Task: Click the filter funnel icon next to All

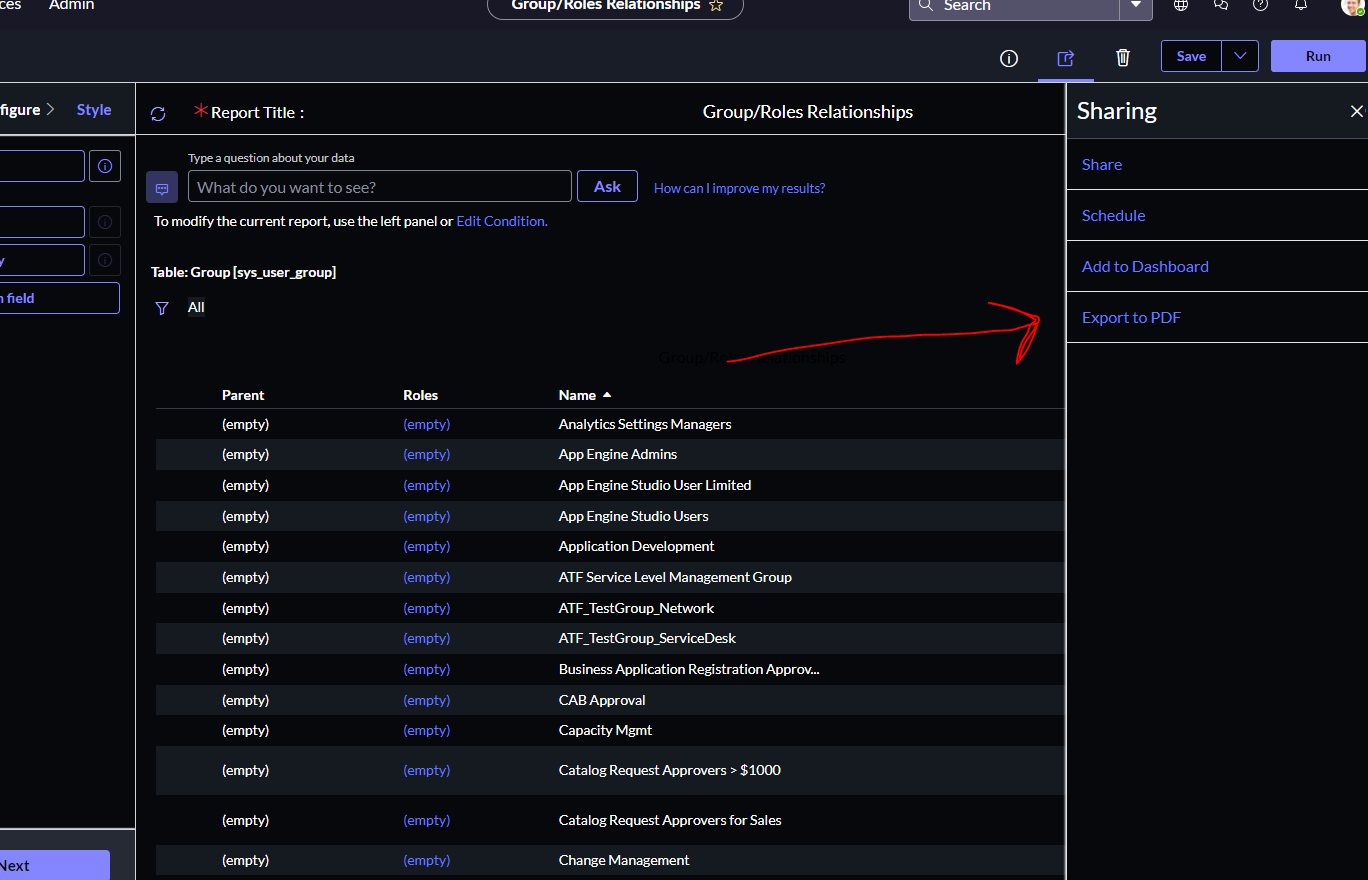Action: coord(162,308)
